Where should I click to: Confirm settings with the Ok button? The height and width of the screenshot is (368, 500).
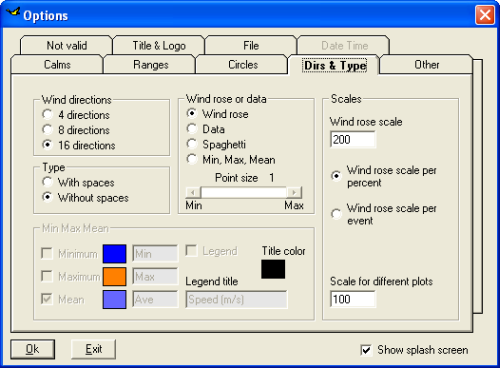[33, 349]
